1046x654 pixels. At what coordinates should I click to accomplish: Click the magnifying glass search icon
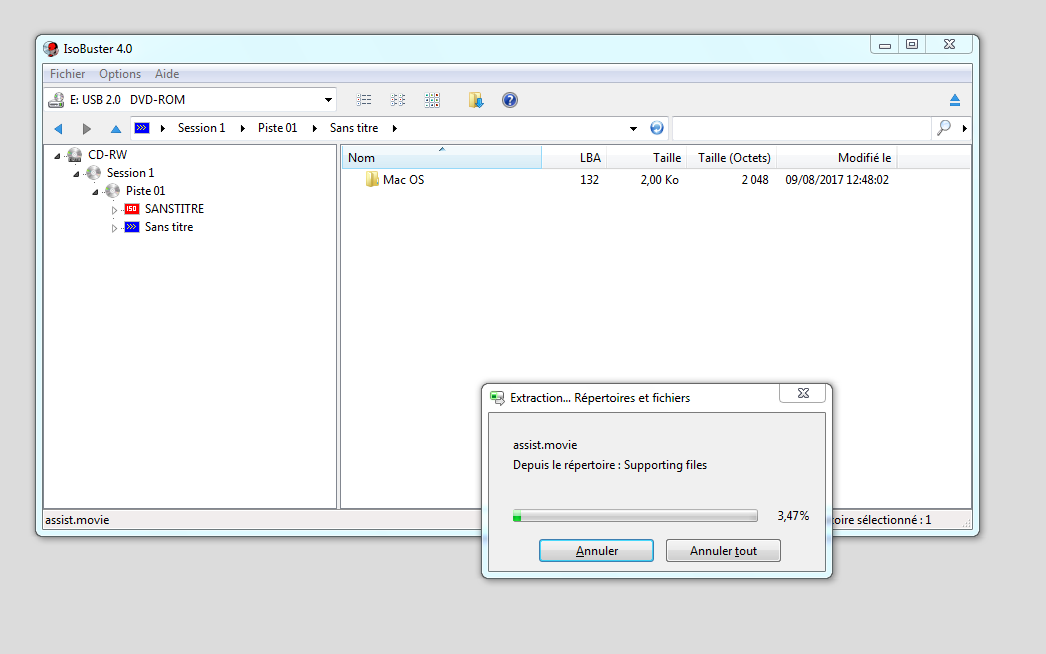[944, 128]
